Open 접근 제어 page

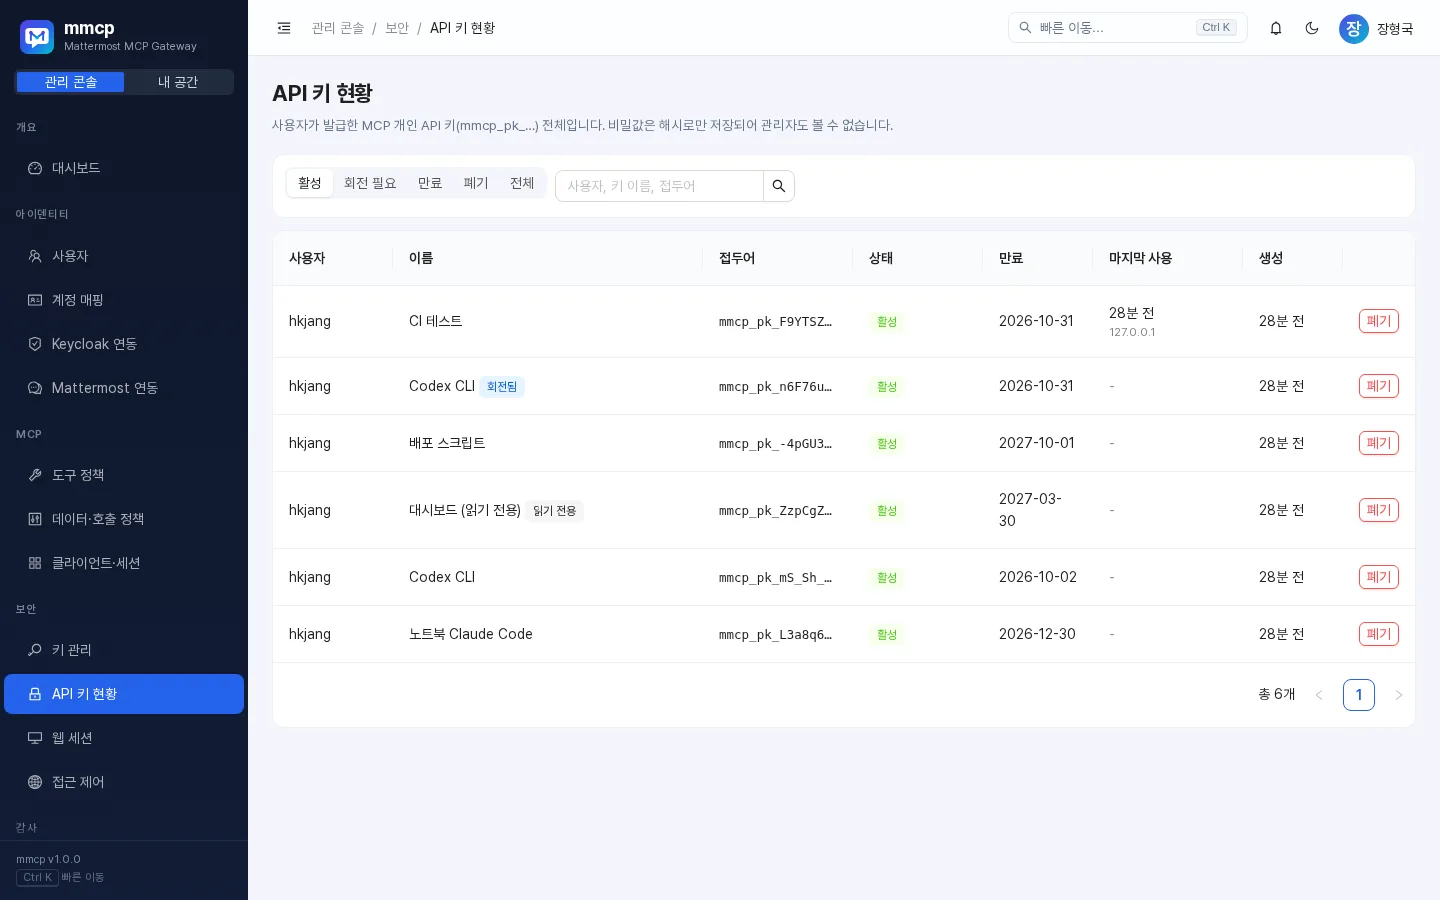tap(124, 782)
